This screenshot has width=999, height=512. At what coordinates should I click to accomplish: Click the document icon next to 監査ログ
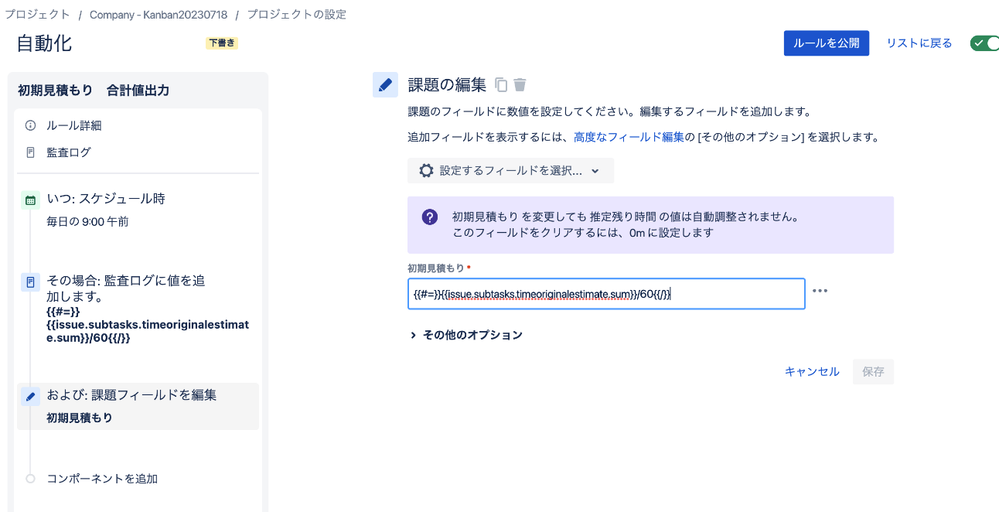tap(30, 152)
